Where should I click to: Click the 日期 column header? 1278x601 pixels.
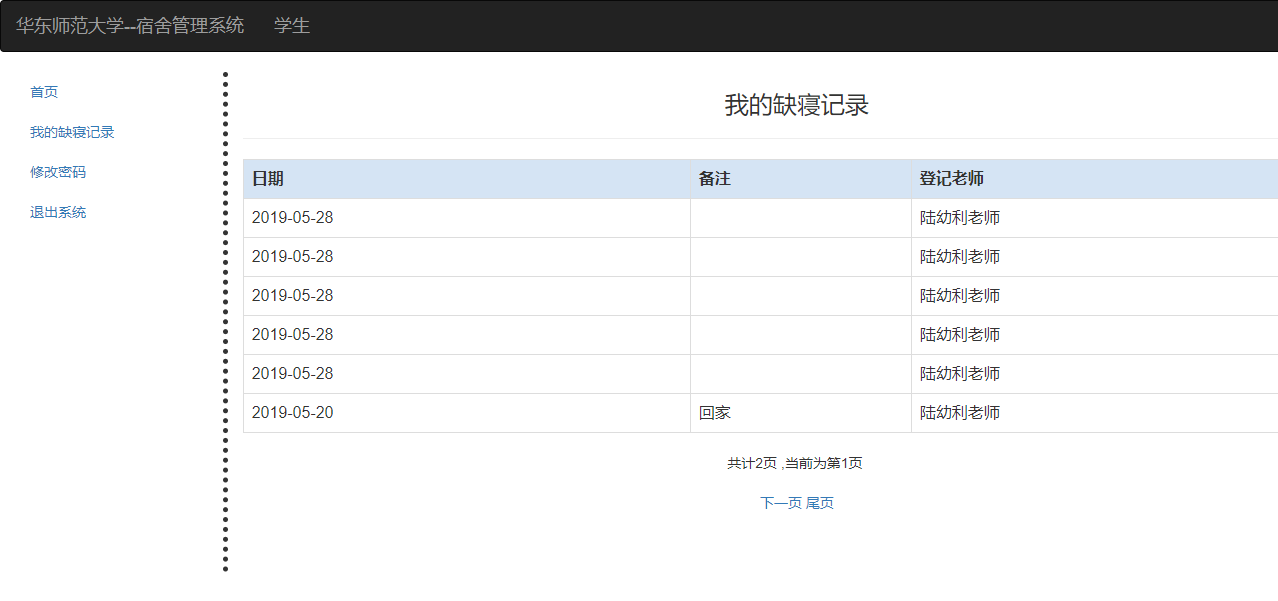point(268,179)
